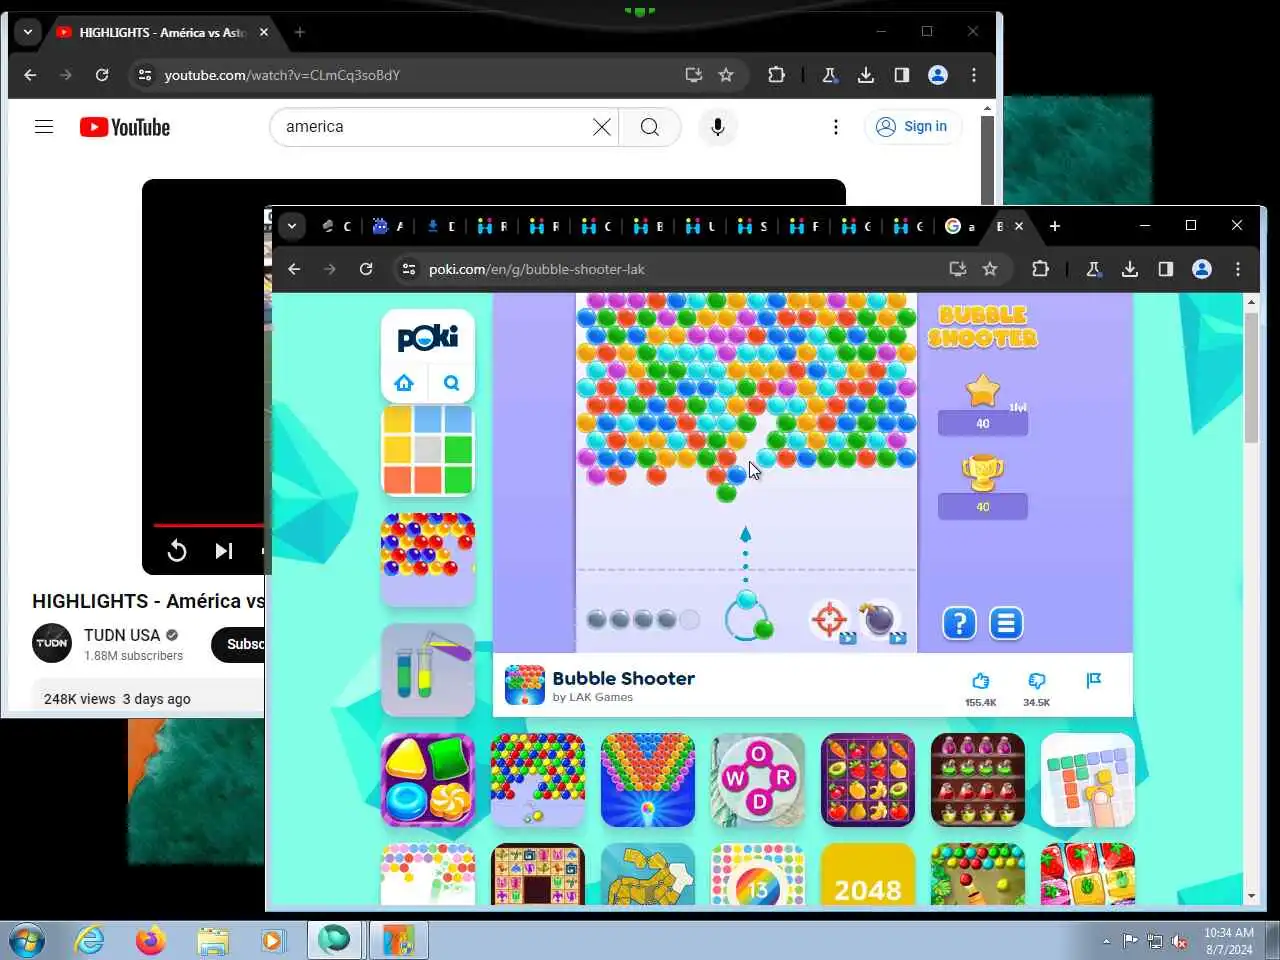
Task: Open YouTube hamburger guide menu
Action: click(x=44, y=127)
